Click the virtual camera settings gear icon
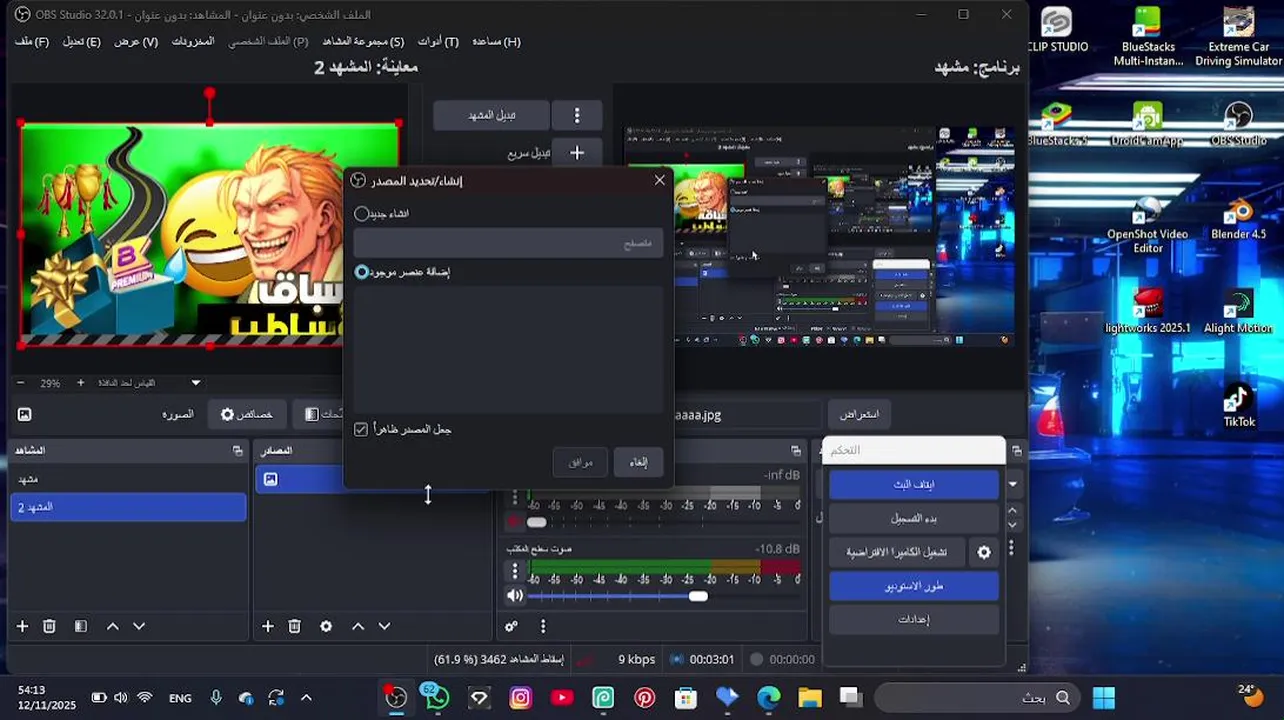 (984, 552)
